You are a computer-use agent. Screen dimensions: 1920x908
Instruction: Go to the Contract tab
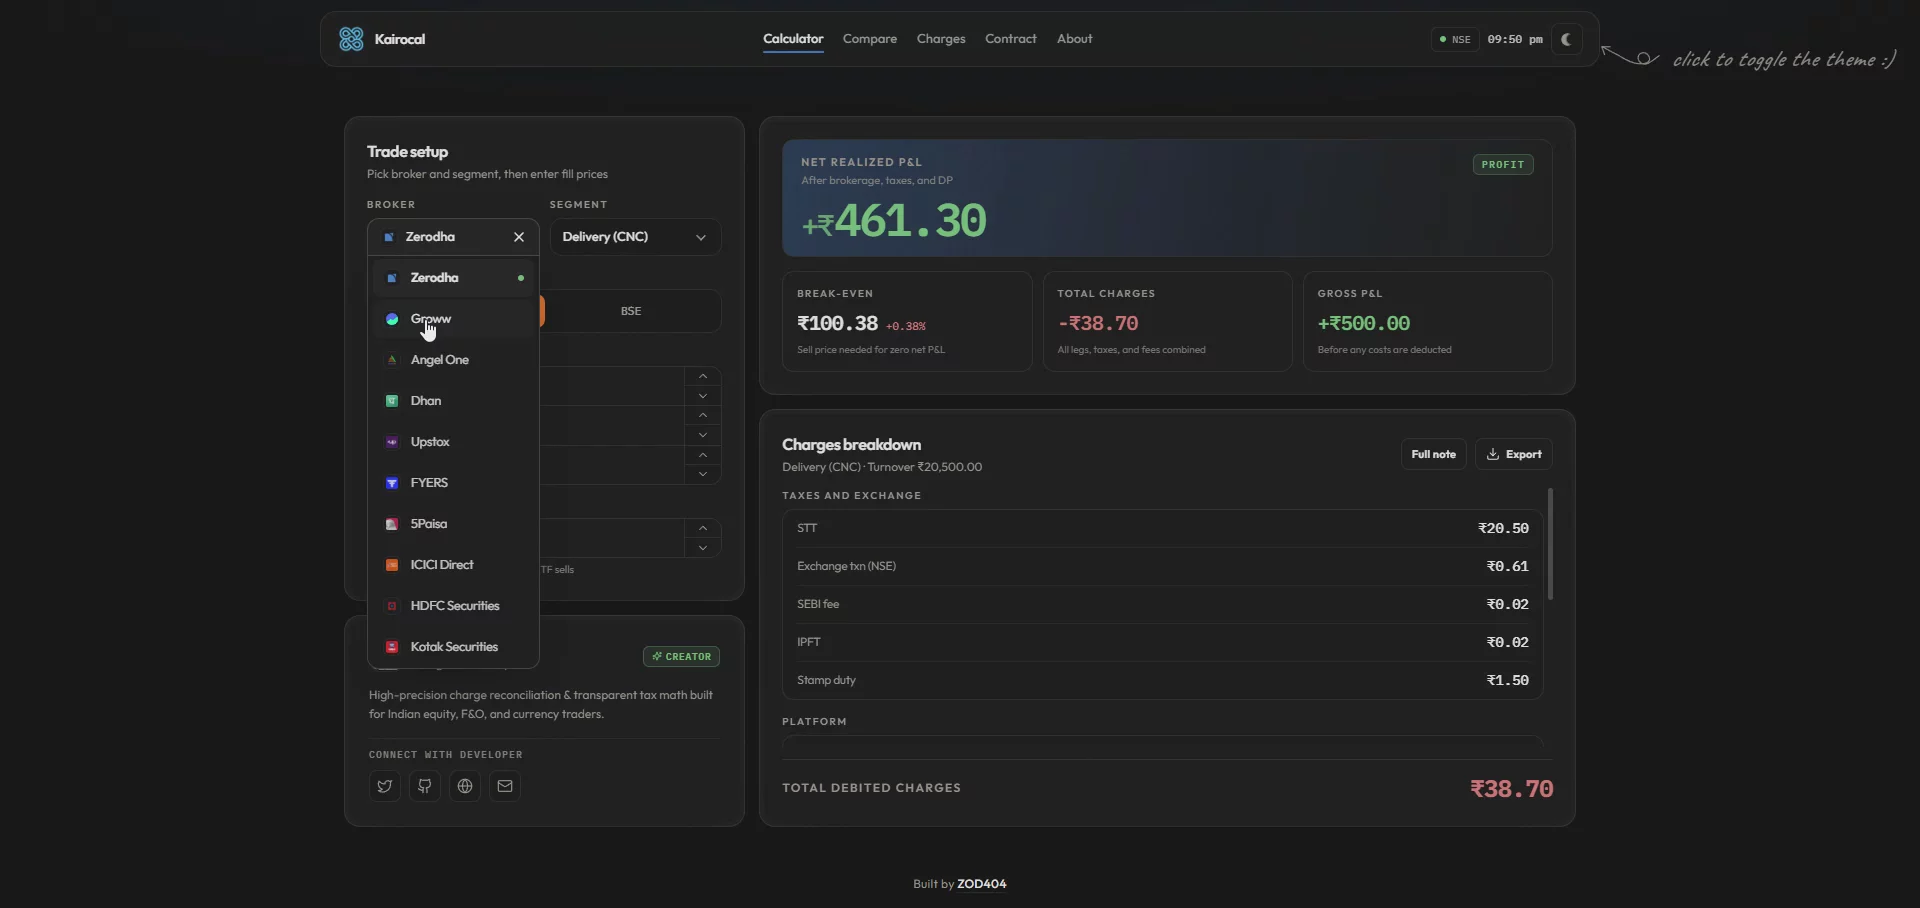(x=1011, y=39)
